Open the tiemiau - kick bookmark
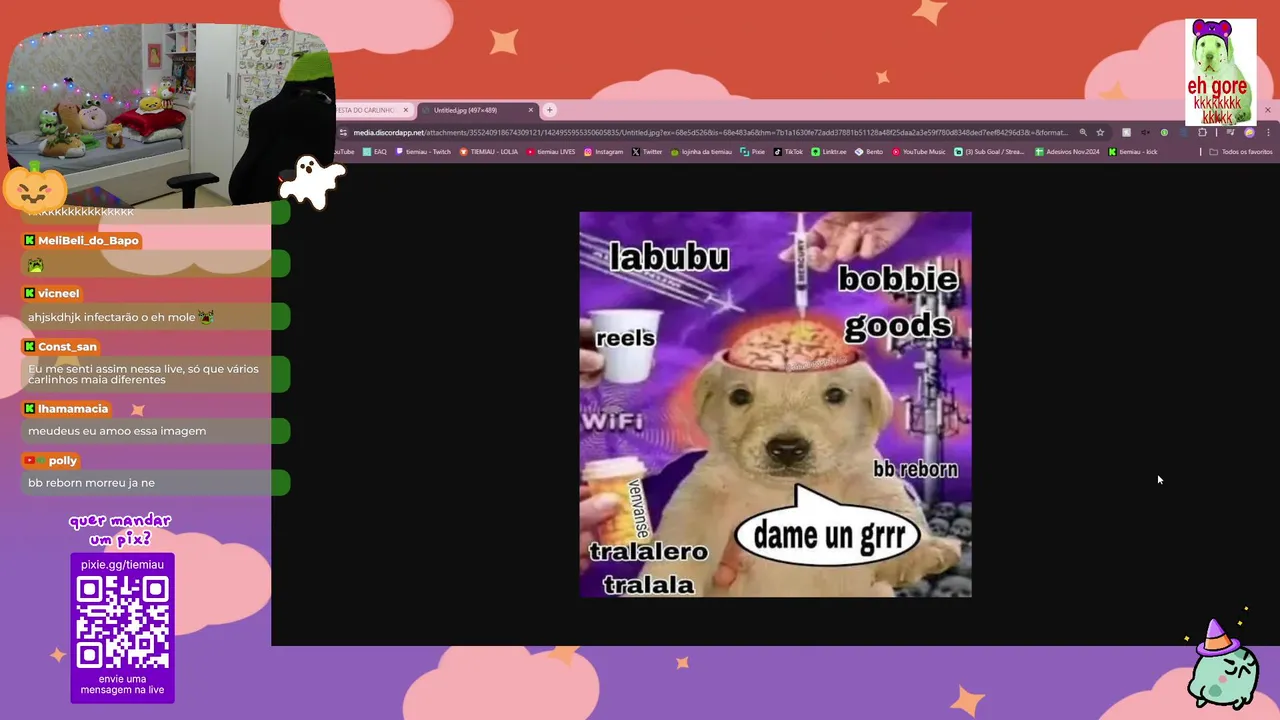 [1133, 152]
